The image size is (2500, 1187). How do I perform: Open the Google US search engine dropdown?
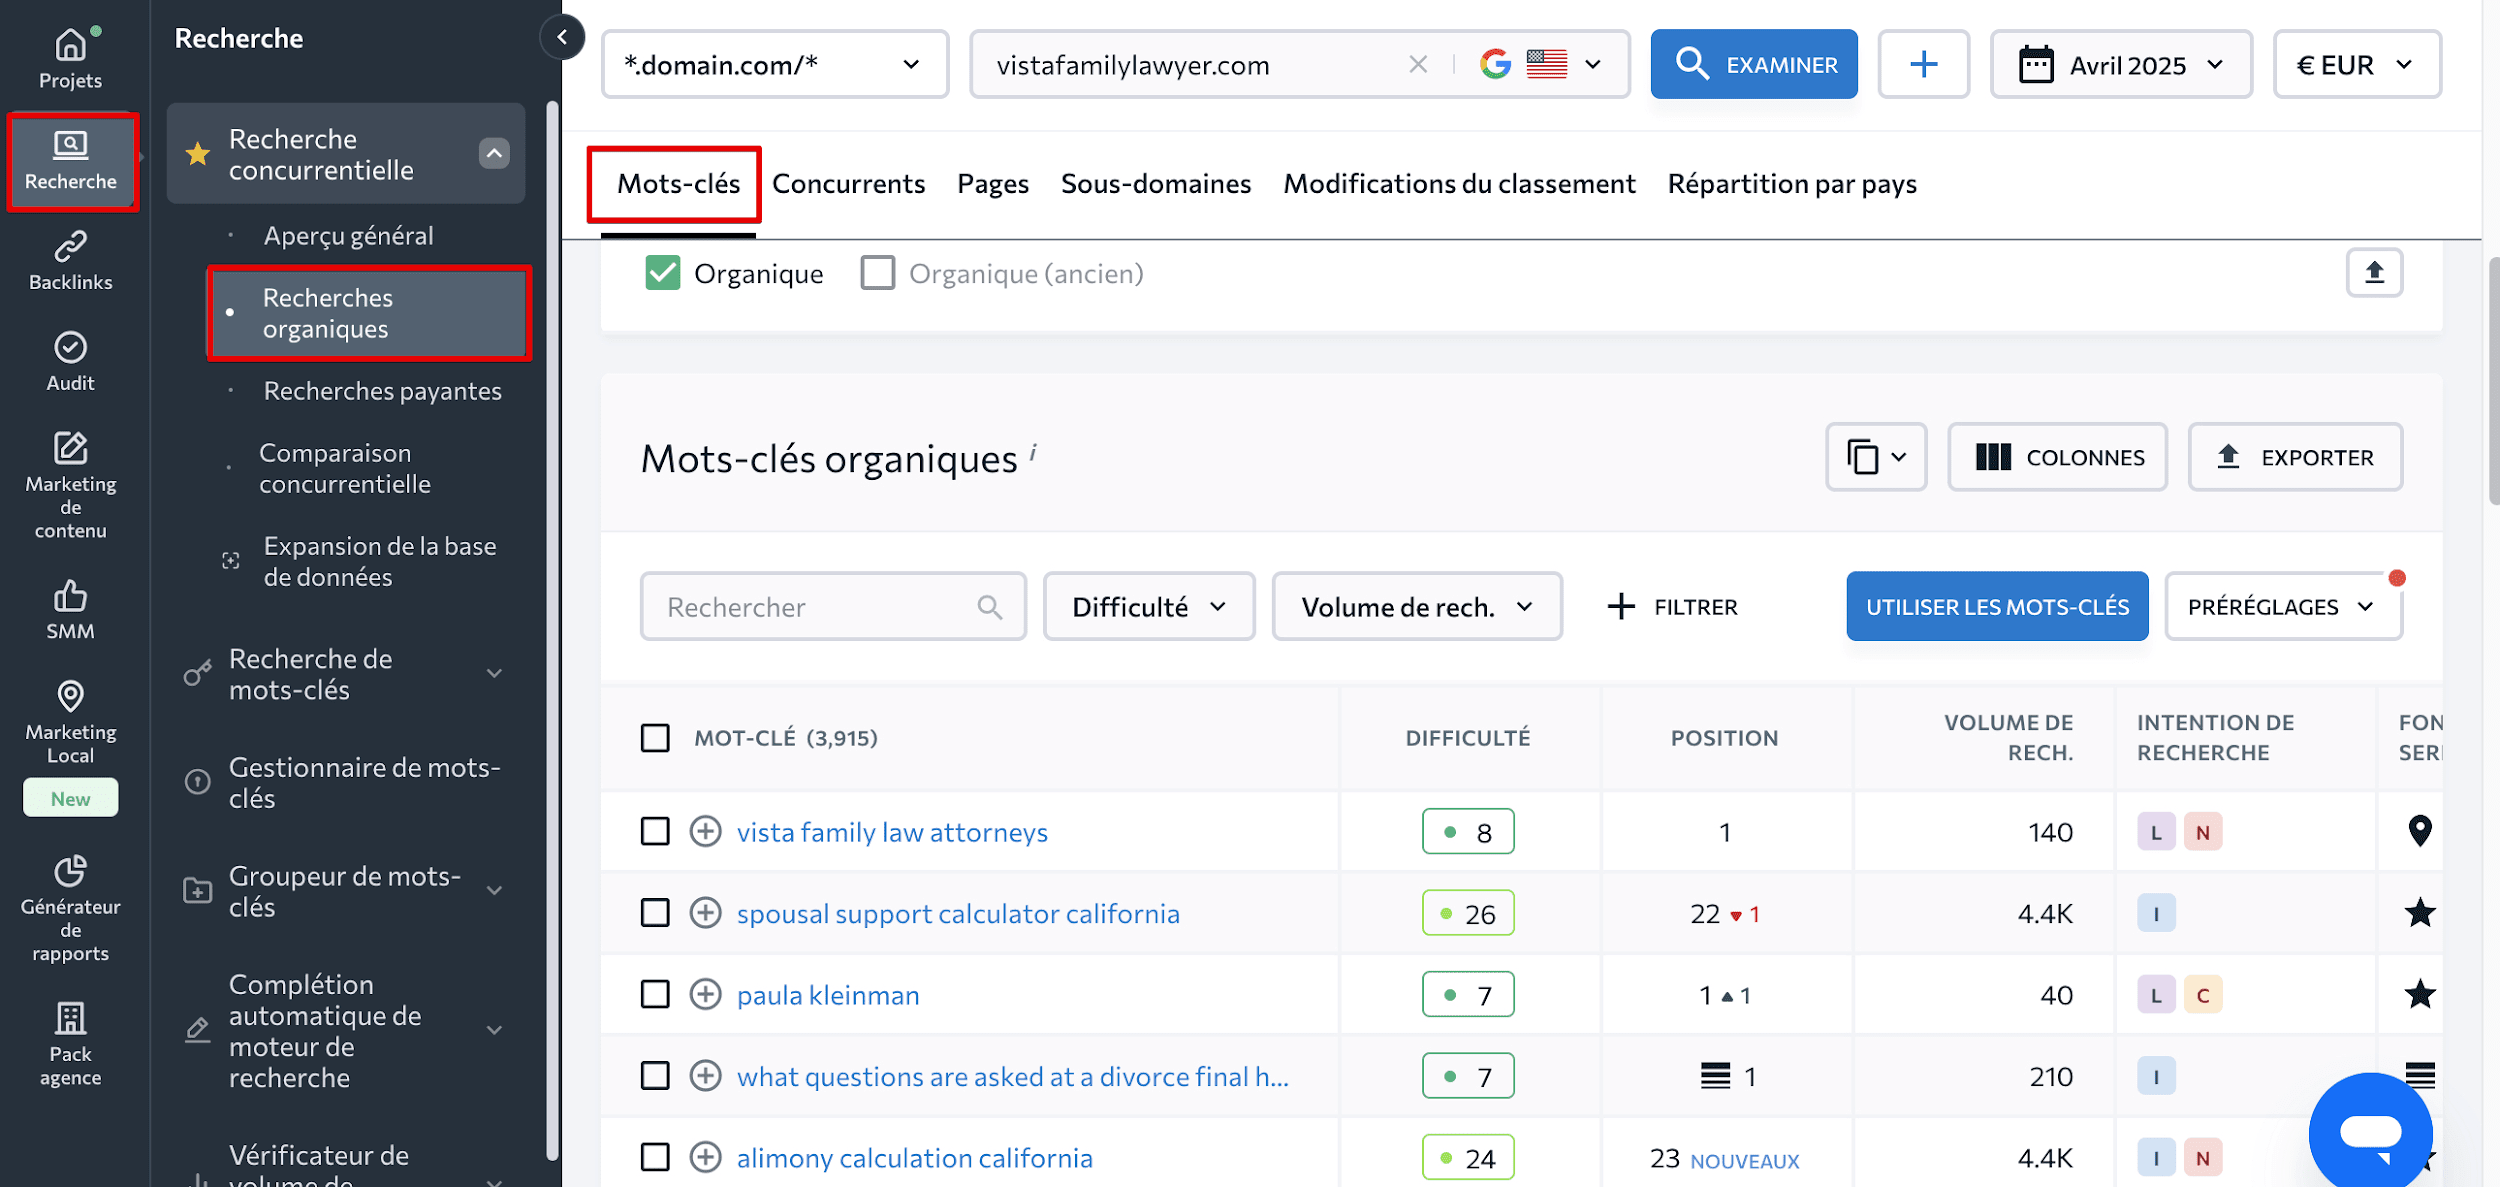point(1541,65)
